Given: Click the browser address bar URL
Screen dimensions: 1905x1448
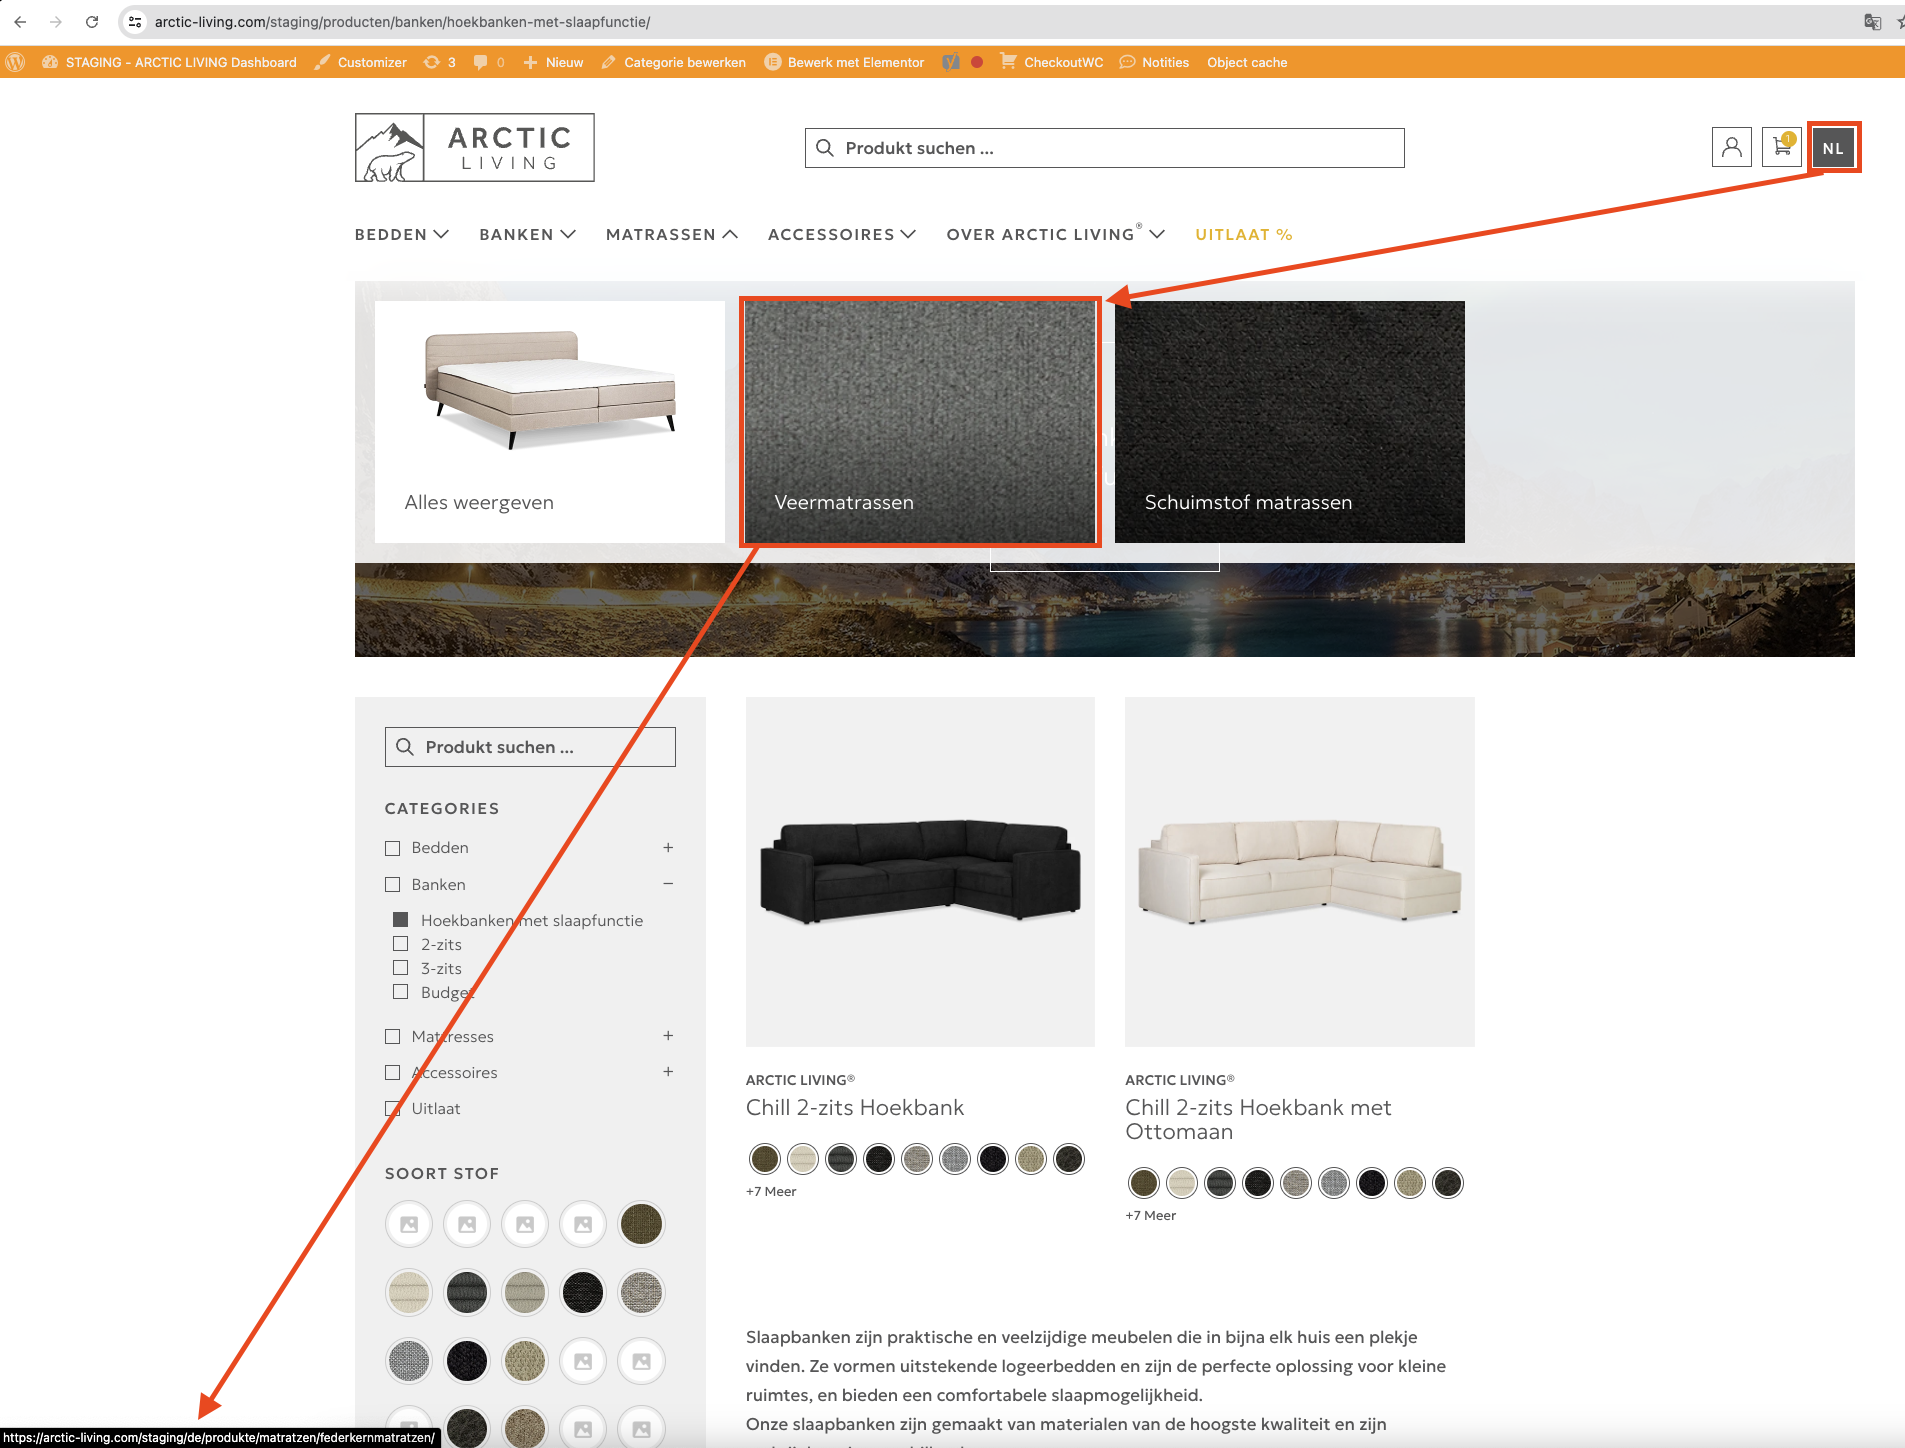Looking at the screenshot, I should pyautogui.click(x=402, y=21).
